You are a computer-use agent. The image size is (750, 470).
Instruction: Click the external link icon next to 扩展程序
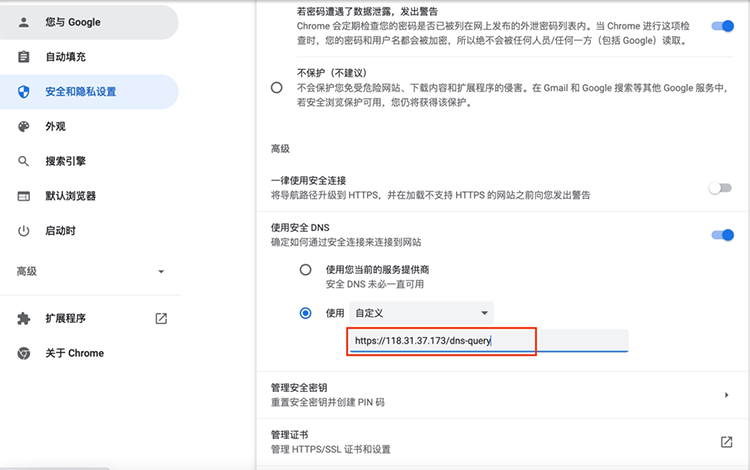click(161, 318)
